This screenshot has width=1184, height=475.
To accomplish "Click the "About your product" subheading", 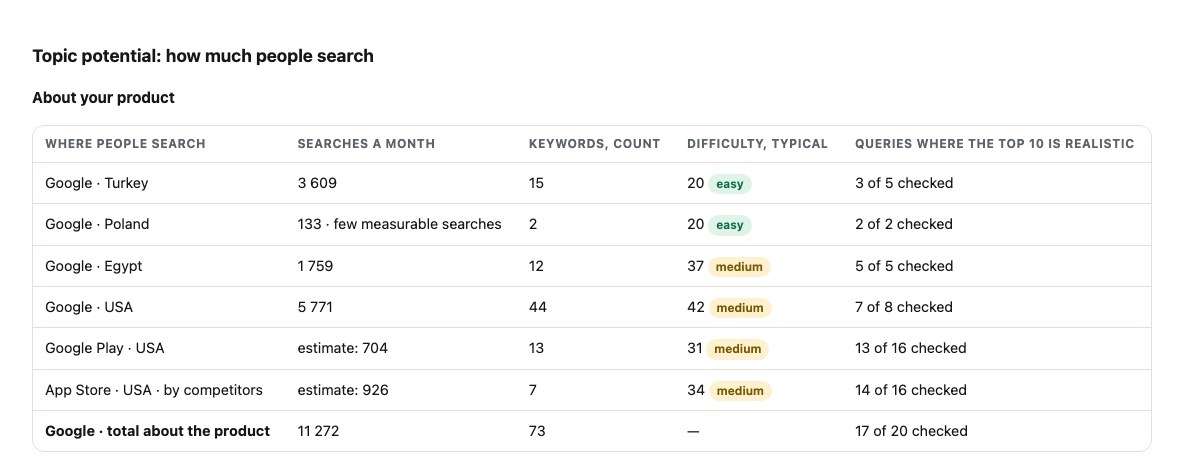I will [103, 97].
